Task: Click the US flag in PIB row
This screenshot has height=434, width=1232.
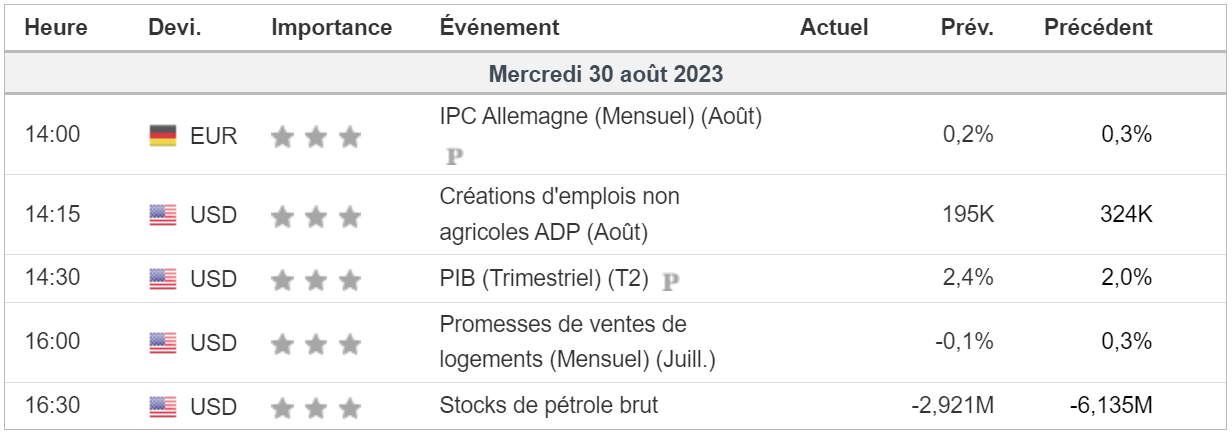Action: [162, 280]
